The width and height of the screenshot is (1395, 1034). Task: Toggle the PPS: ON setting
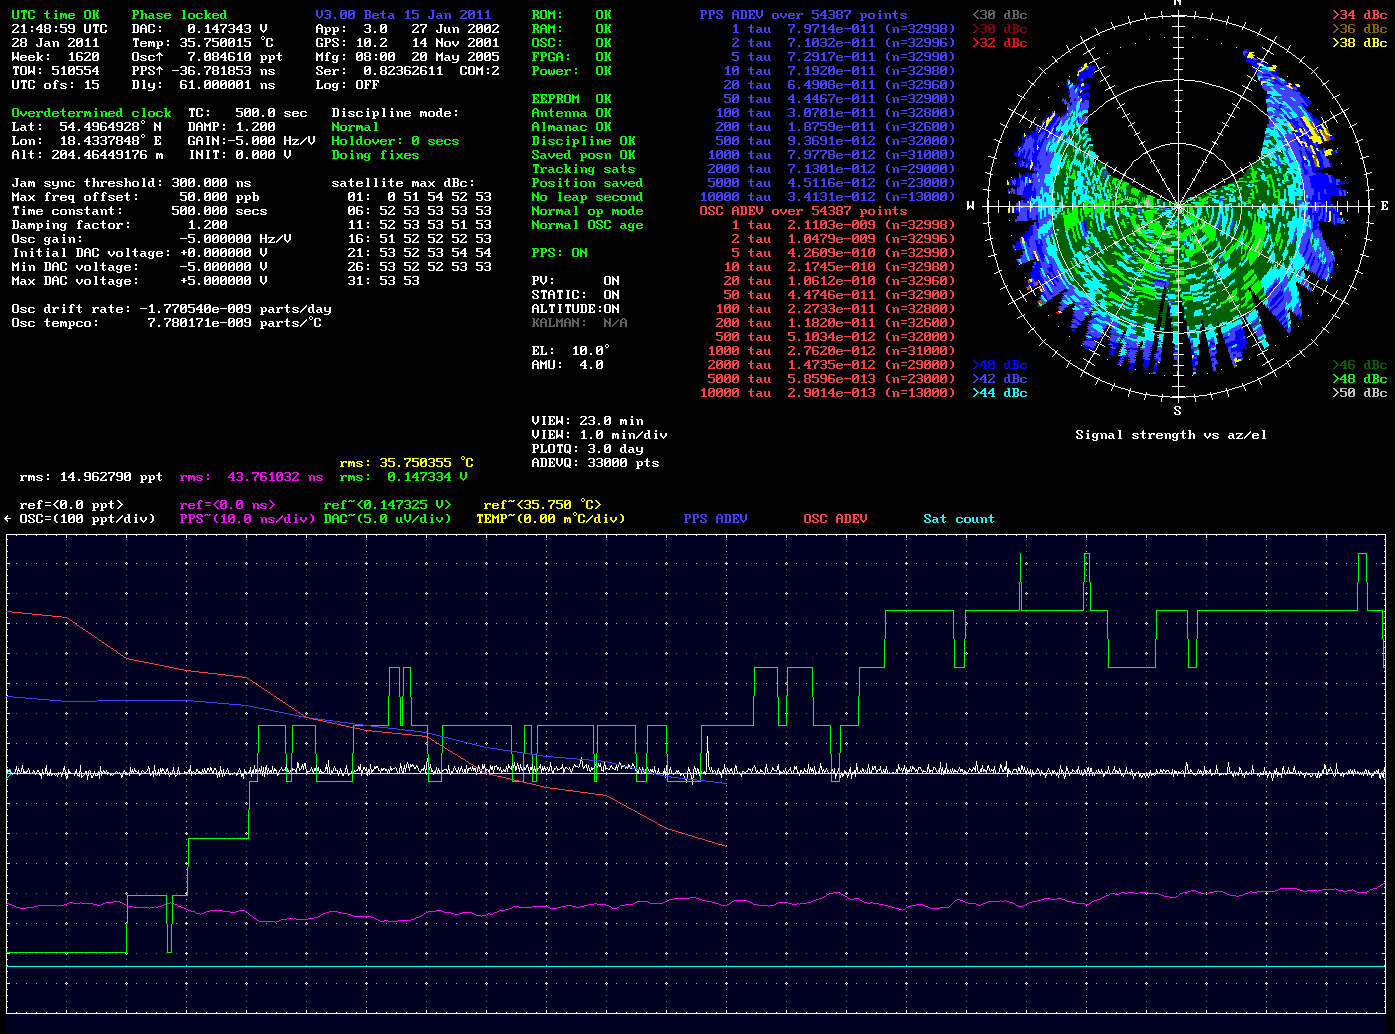(x=559, y=253)
